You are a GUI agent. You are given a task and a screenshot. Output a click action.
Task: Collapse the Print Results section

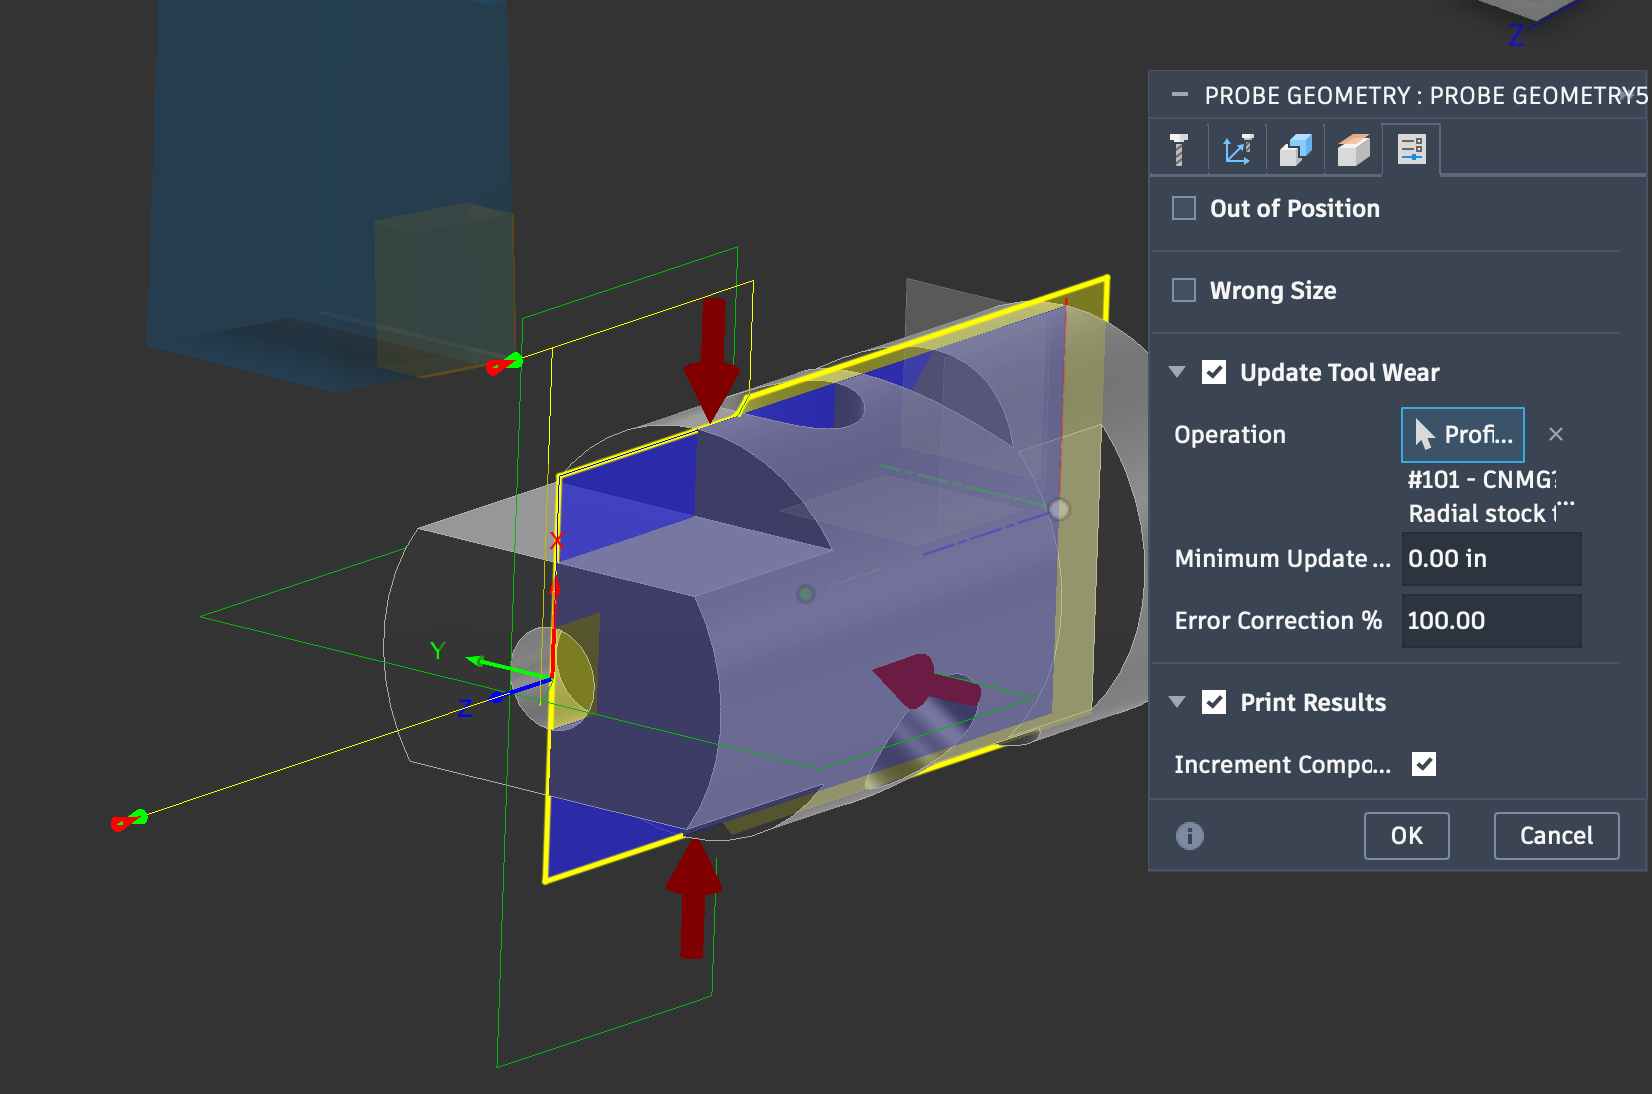click(x=1177, y=702)
